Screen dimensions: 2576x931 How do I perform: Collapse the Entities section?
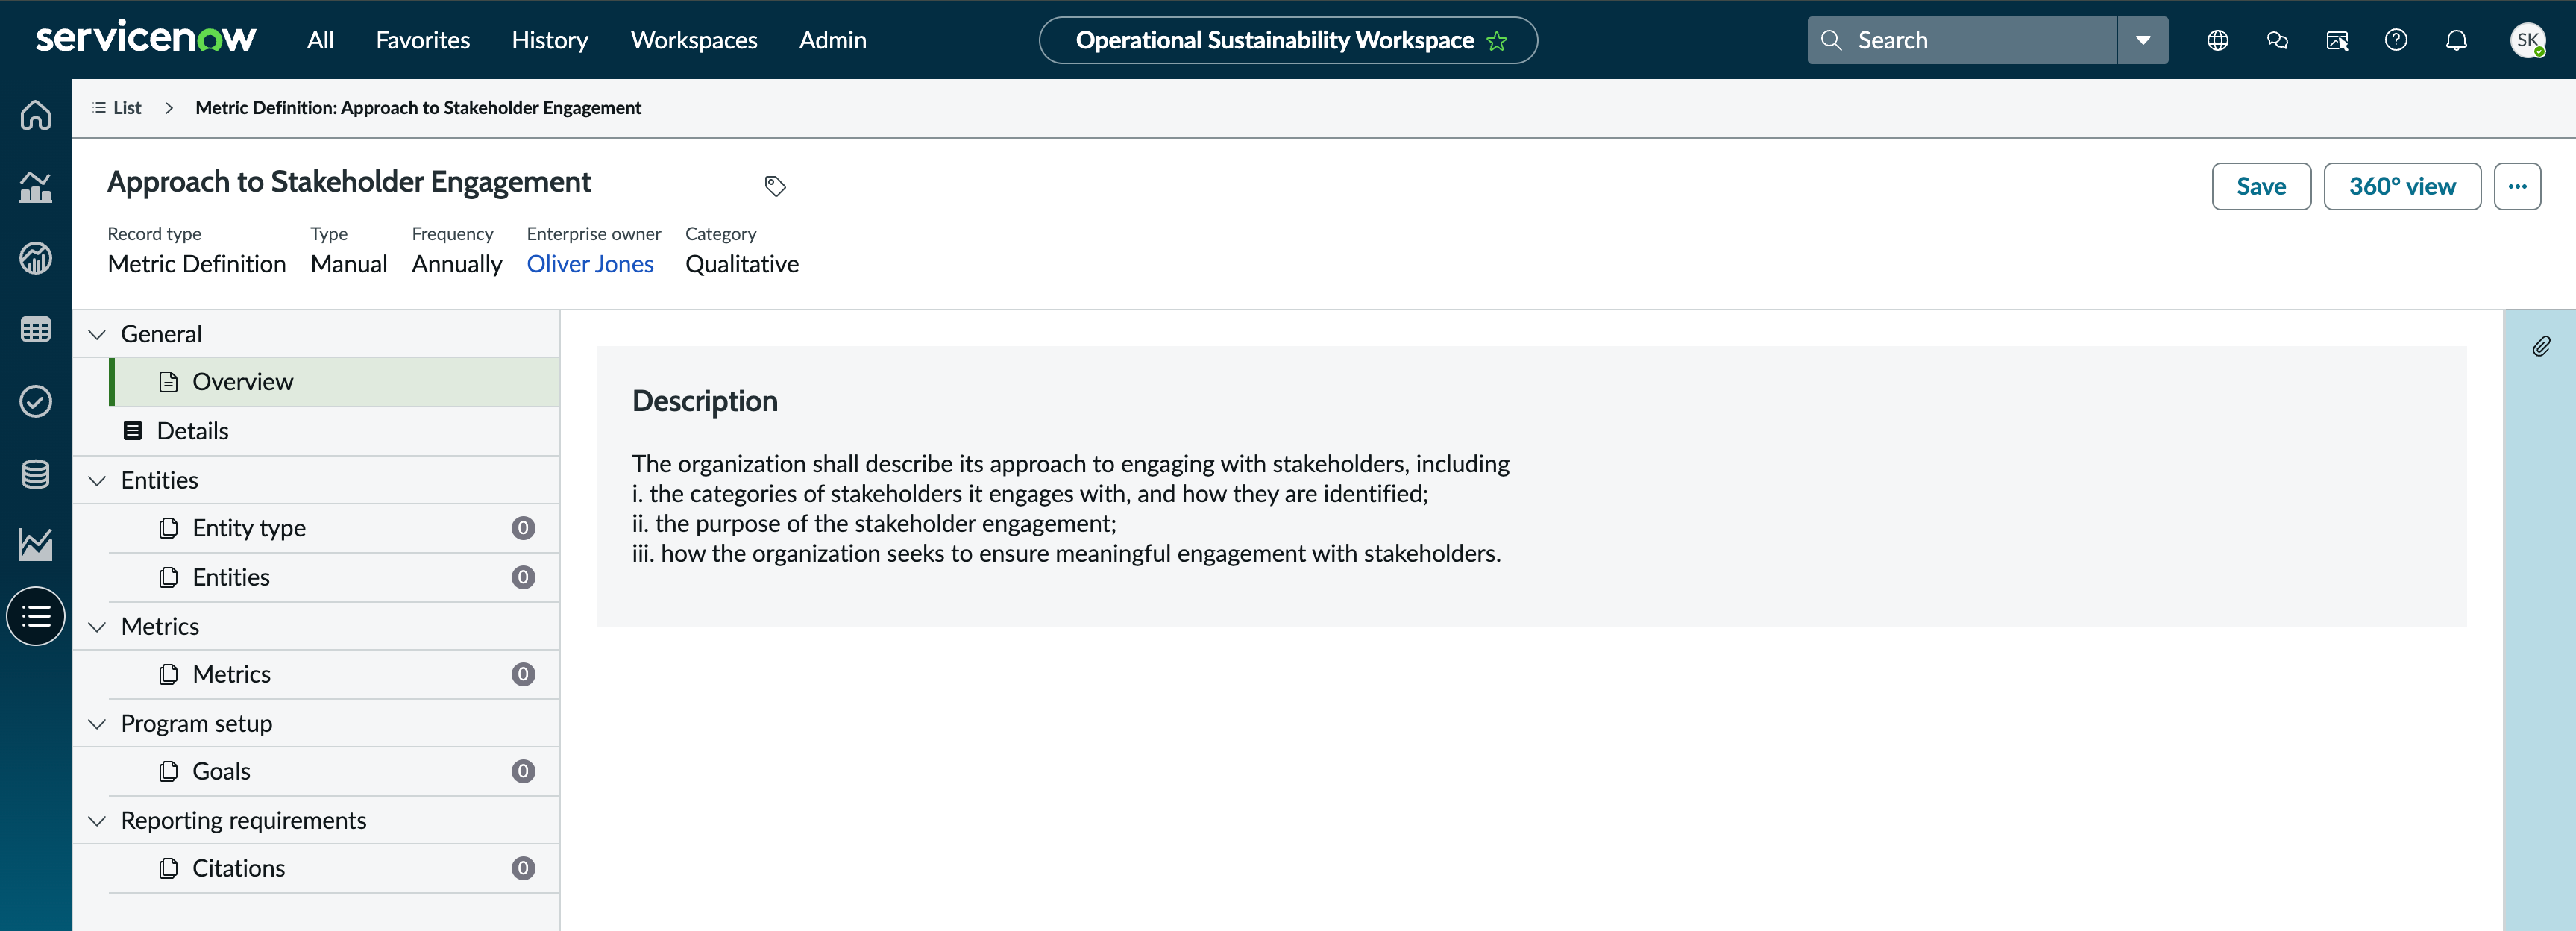[x=97, y=480]
